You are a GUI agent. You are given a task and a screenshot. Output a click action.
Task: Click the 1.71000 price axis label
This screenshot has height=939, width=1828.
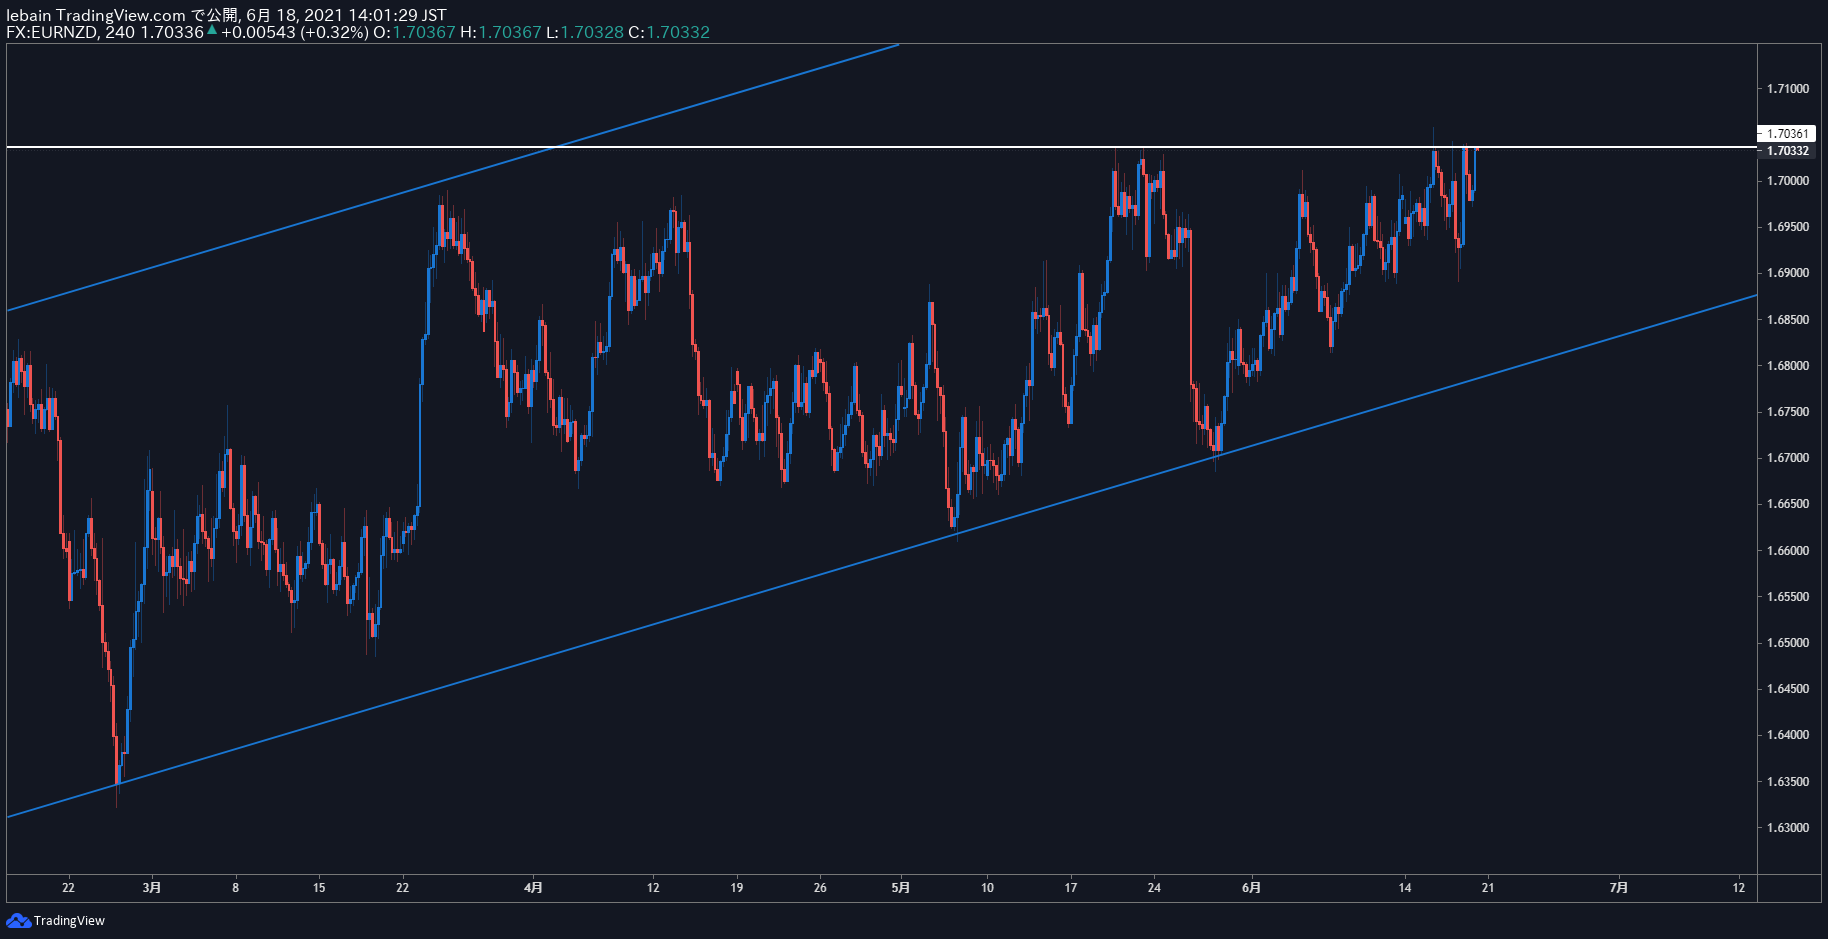click(x=1787, y=89)
